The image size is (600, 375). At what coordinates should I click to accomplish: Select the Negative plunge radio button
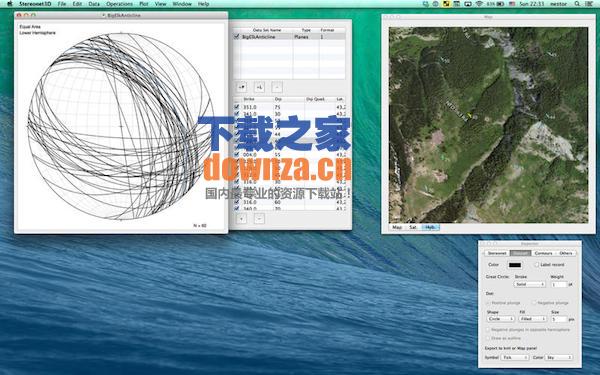pyautogui.click(x=535, y=303)
